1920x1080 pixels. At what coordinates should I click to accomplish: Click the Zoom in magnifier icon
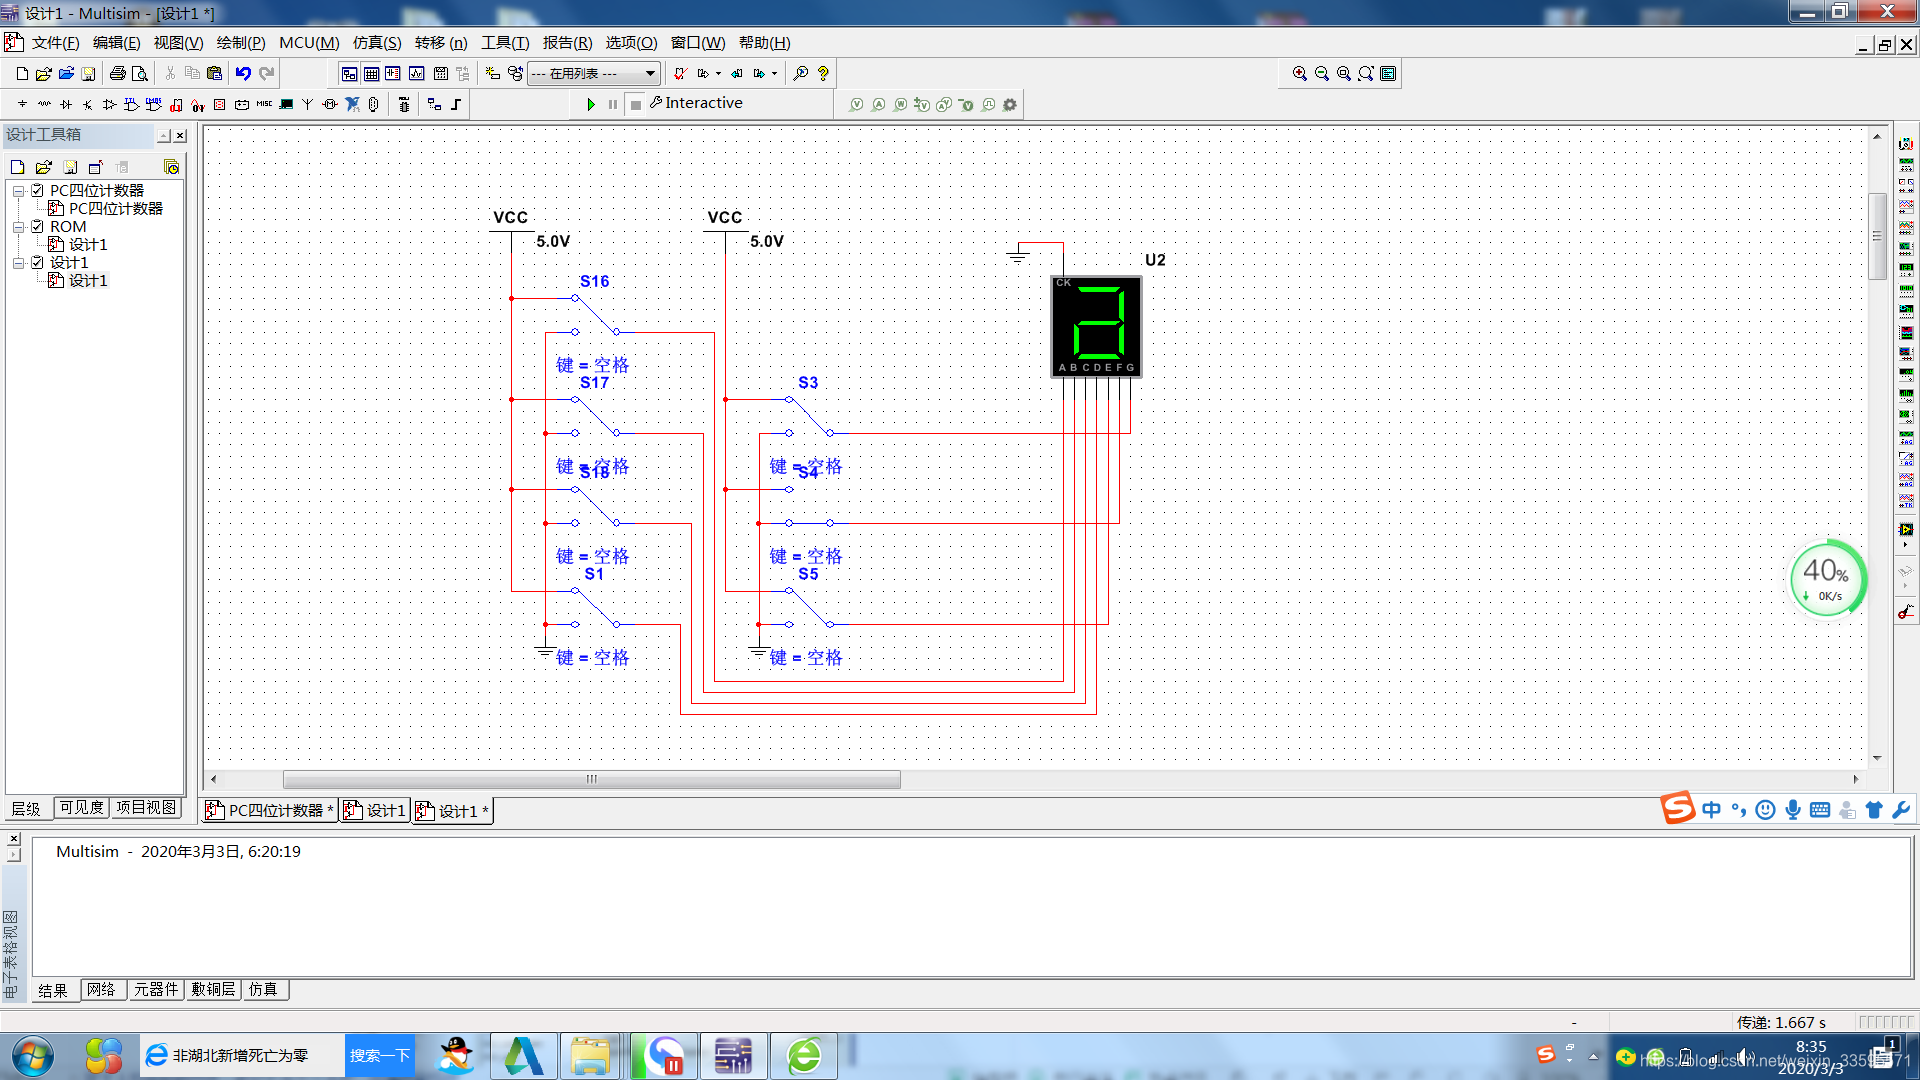click(x=1299, y=74)
